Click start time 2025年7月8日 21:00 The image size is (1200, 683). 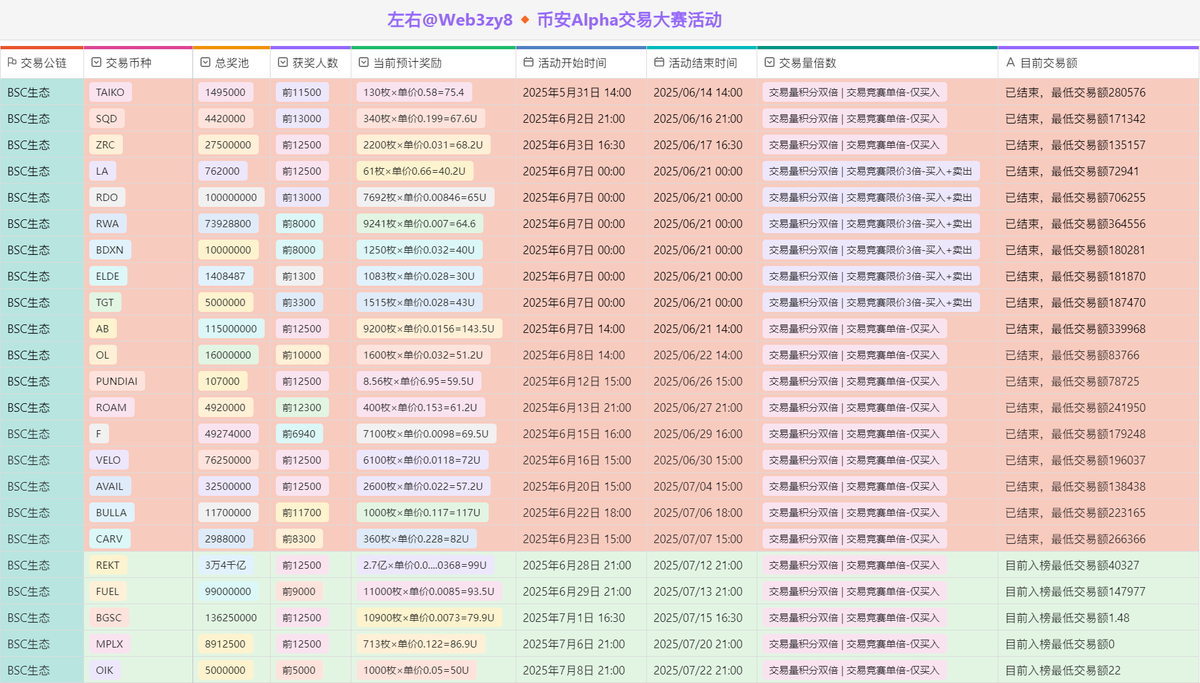point(574,670)
